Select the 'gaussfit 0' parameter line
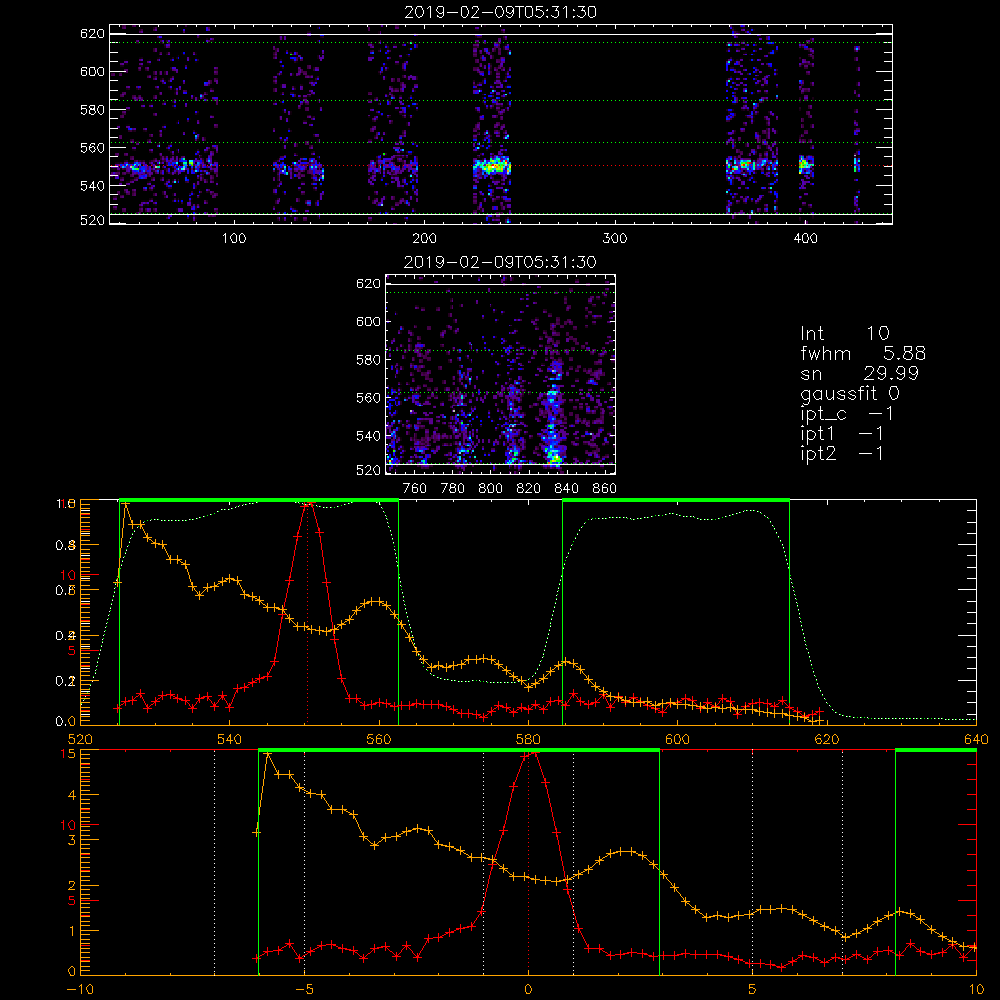This screenshot has height=1000, width=1000. pyautogui.click(x=850, y=393)
